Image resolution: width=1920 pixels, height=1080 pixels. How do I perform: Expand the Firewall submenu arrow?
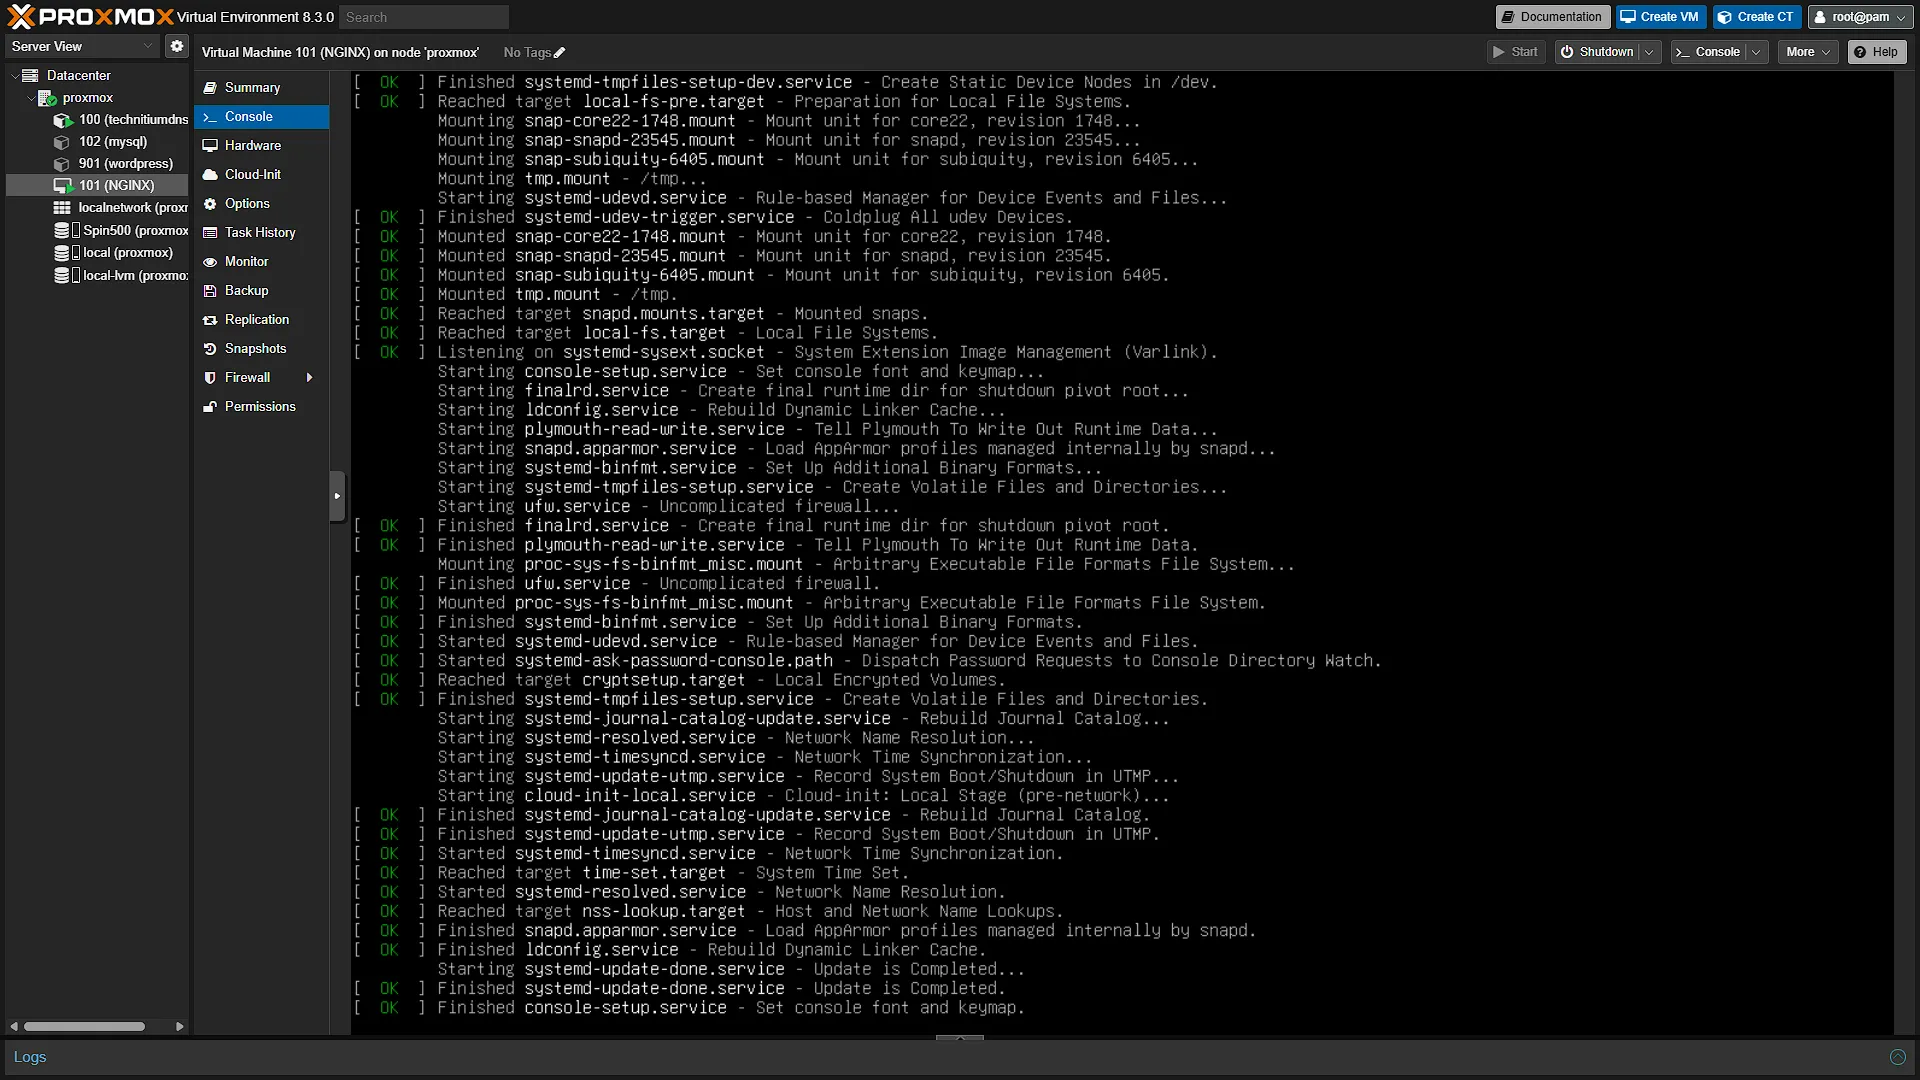(310, 377)
